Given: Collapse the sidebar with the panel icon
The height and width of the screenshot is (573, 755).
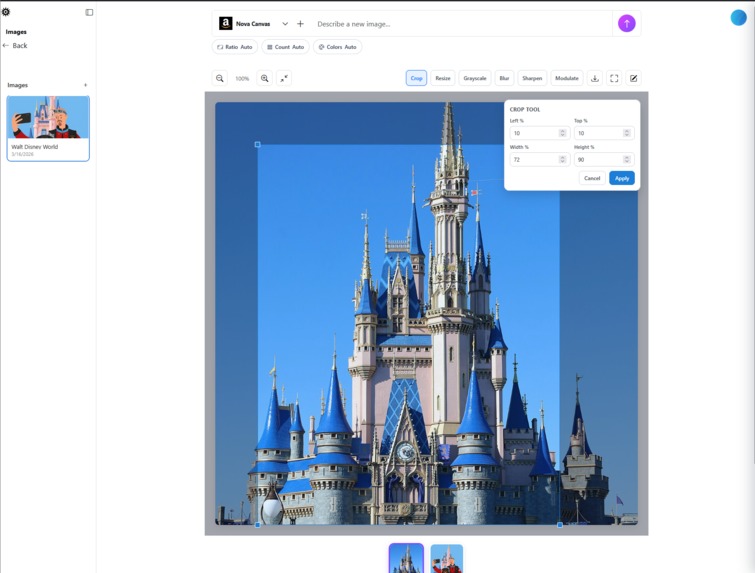Looking at the screenshot, I should click(89, 12).
